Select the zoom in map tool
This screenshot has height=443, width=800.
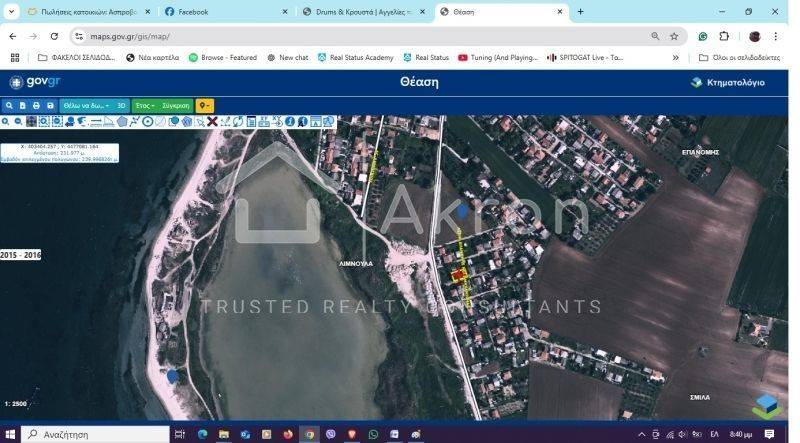click(x=6, y=121)
